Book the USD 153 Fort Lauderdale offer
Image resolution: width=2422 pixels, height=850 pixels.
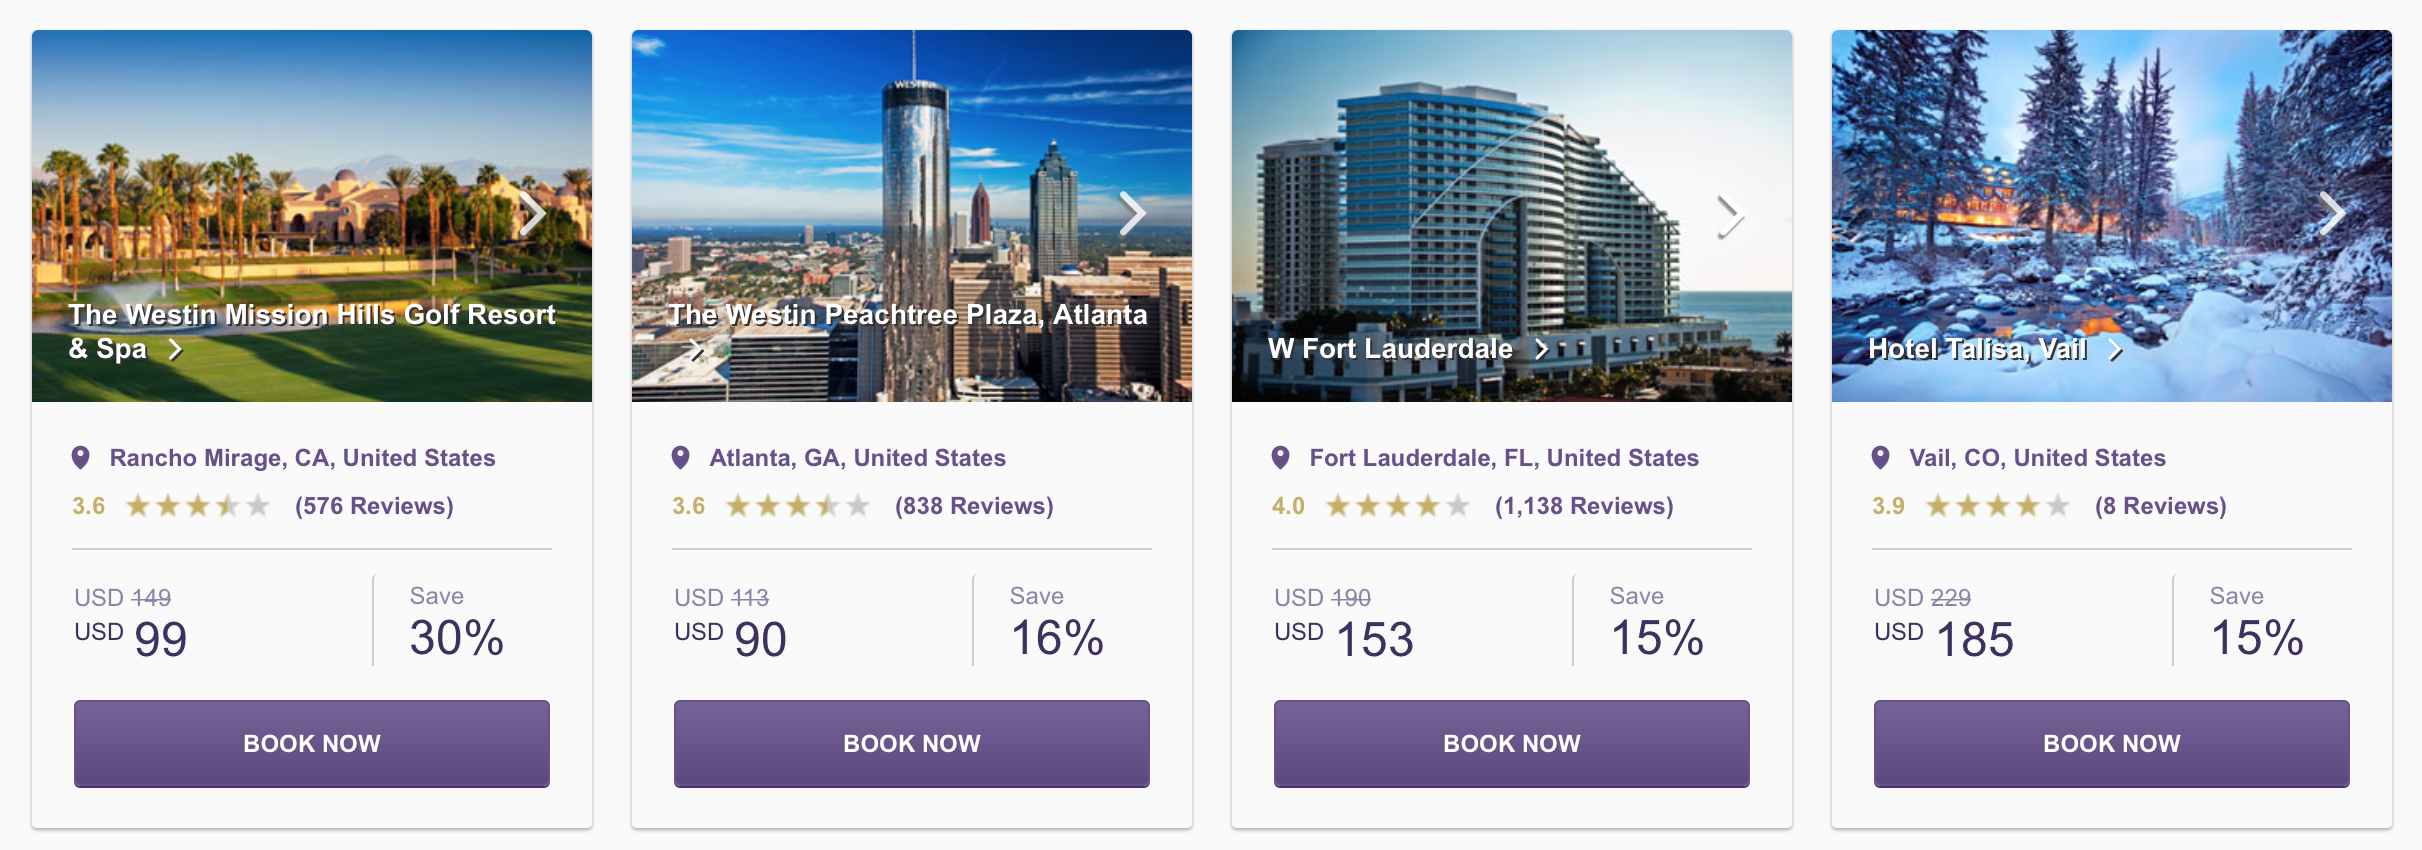1512,743
